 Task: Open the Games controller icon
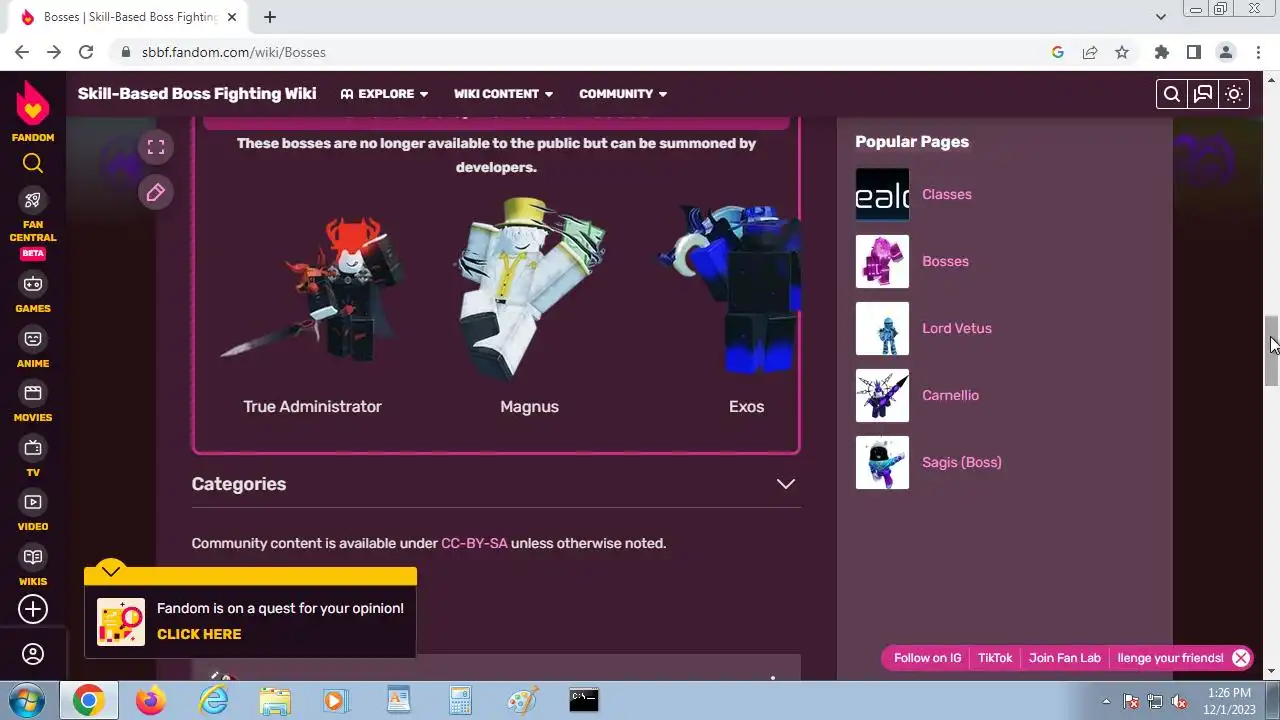click(33, 284)
